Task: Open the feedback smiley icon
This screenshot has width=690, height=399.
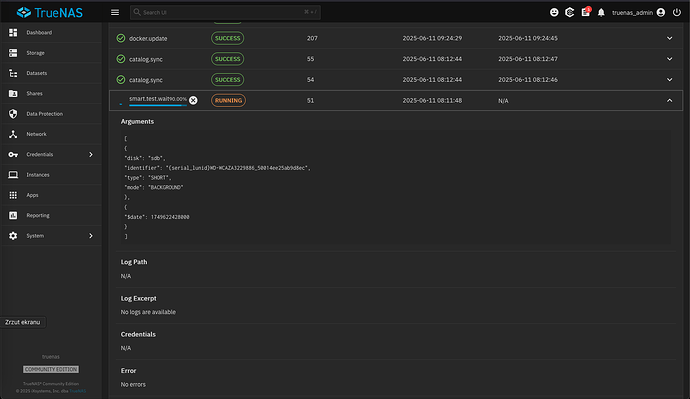Action: [554, 12]
